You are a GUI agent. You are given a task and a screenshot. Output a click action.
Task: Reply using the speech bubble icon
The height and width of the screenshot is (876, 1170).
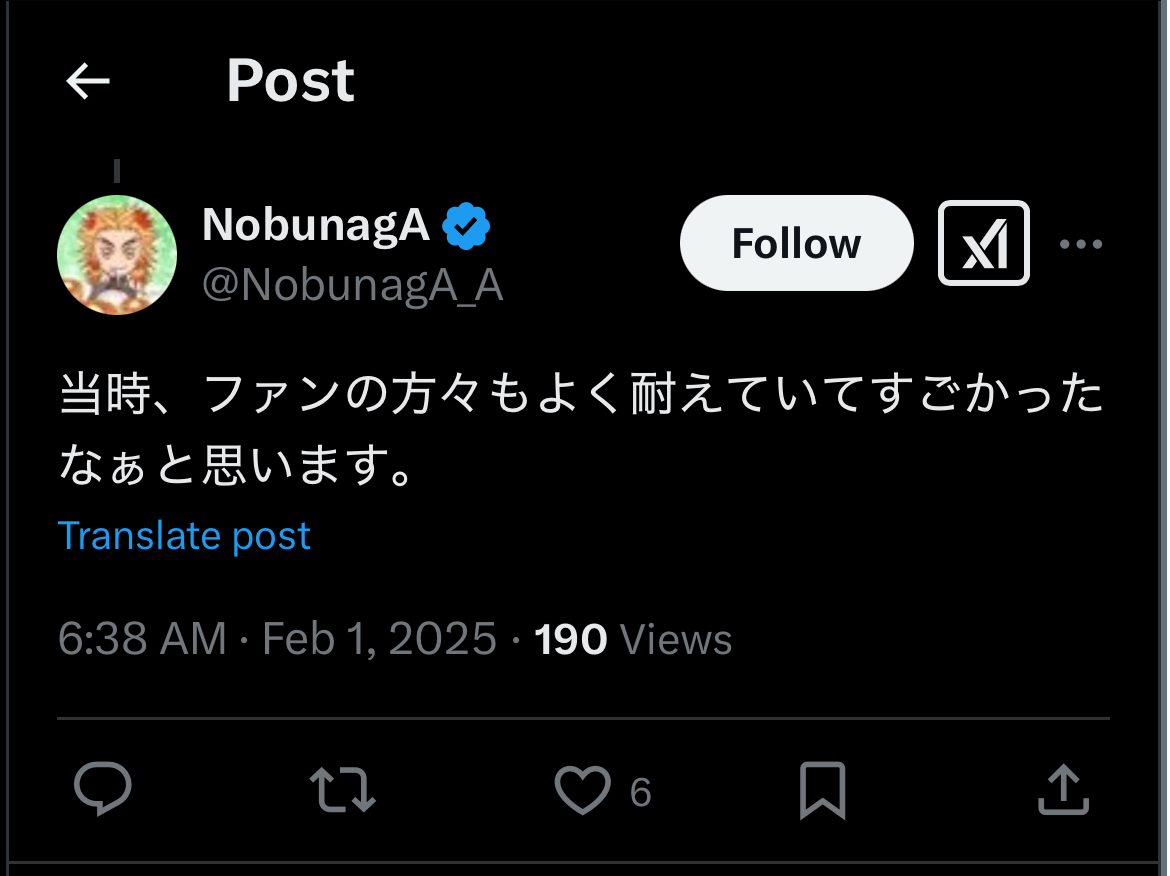pyautogui.click(x=103, y=791)
